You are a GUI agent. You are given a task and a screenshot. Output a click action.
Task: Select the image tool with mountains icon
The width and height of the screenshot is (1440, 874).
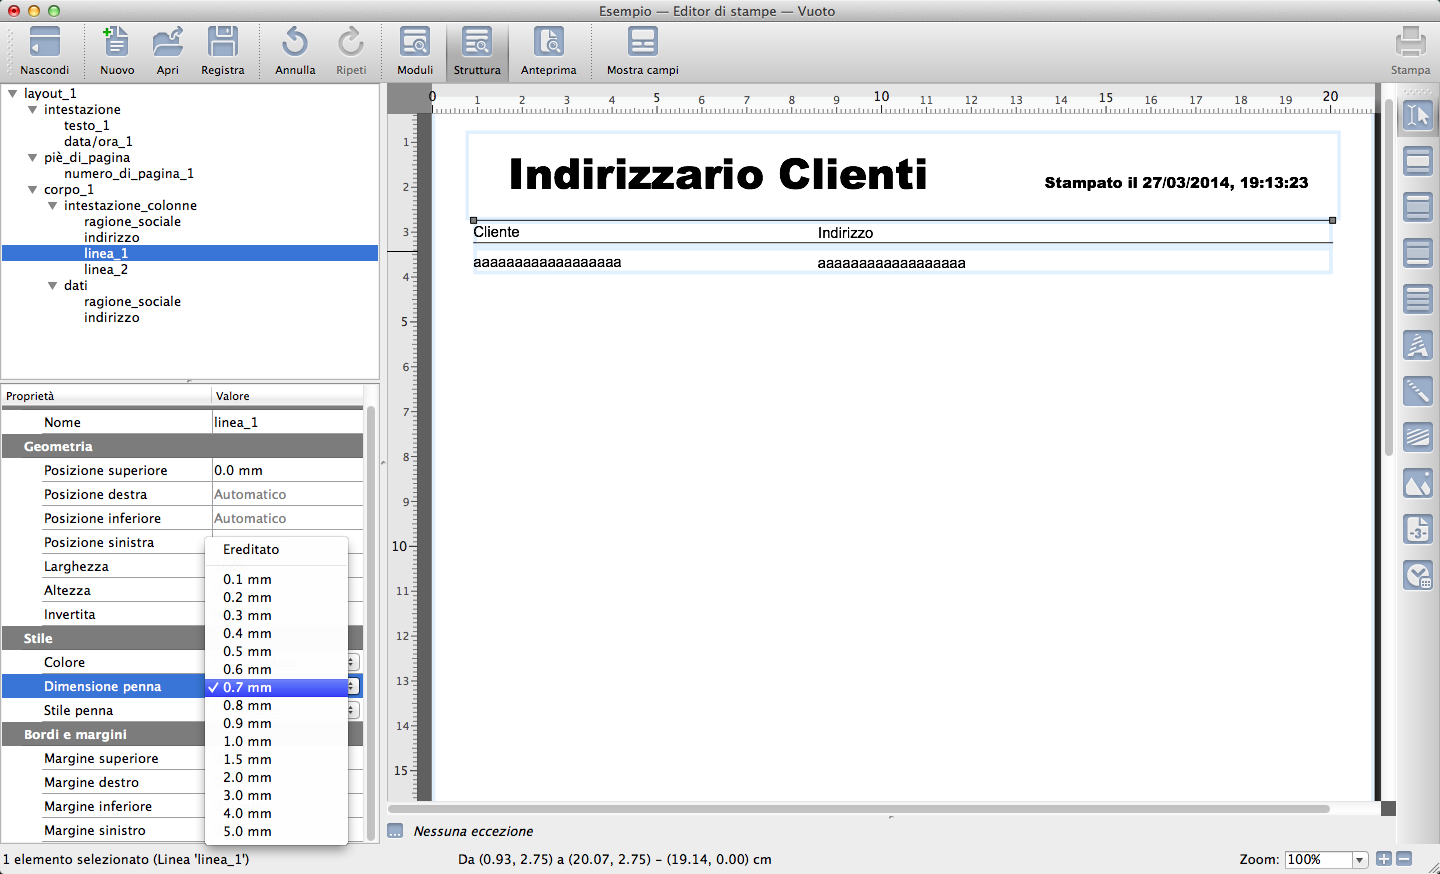1418,484
